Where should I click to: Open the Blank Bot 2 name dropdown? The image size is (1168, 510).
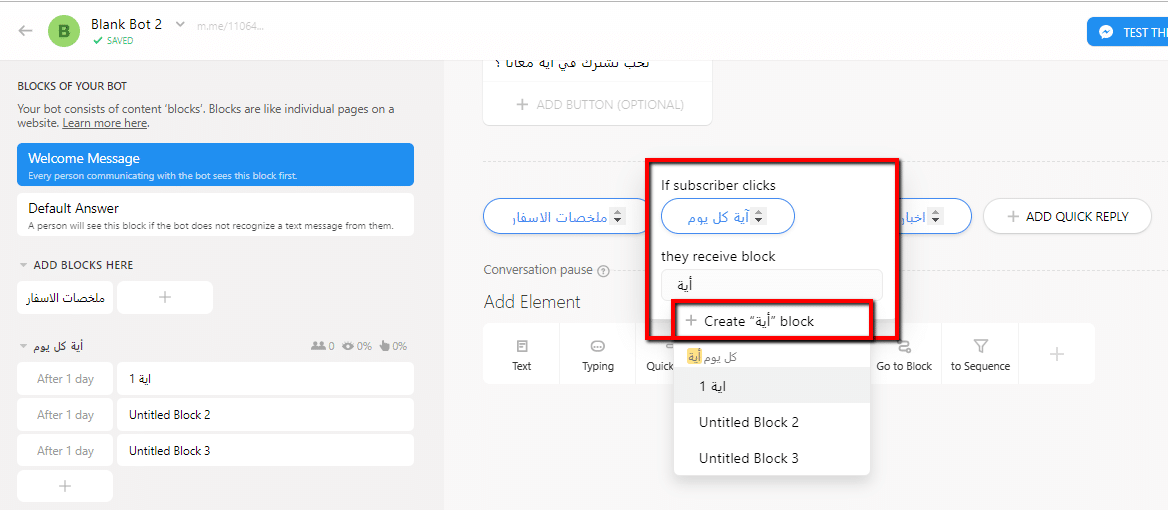180,25
